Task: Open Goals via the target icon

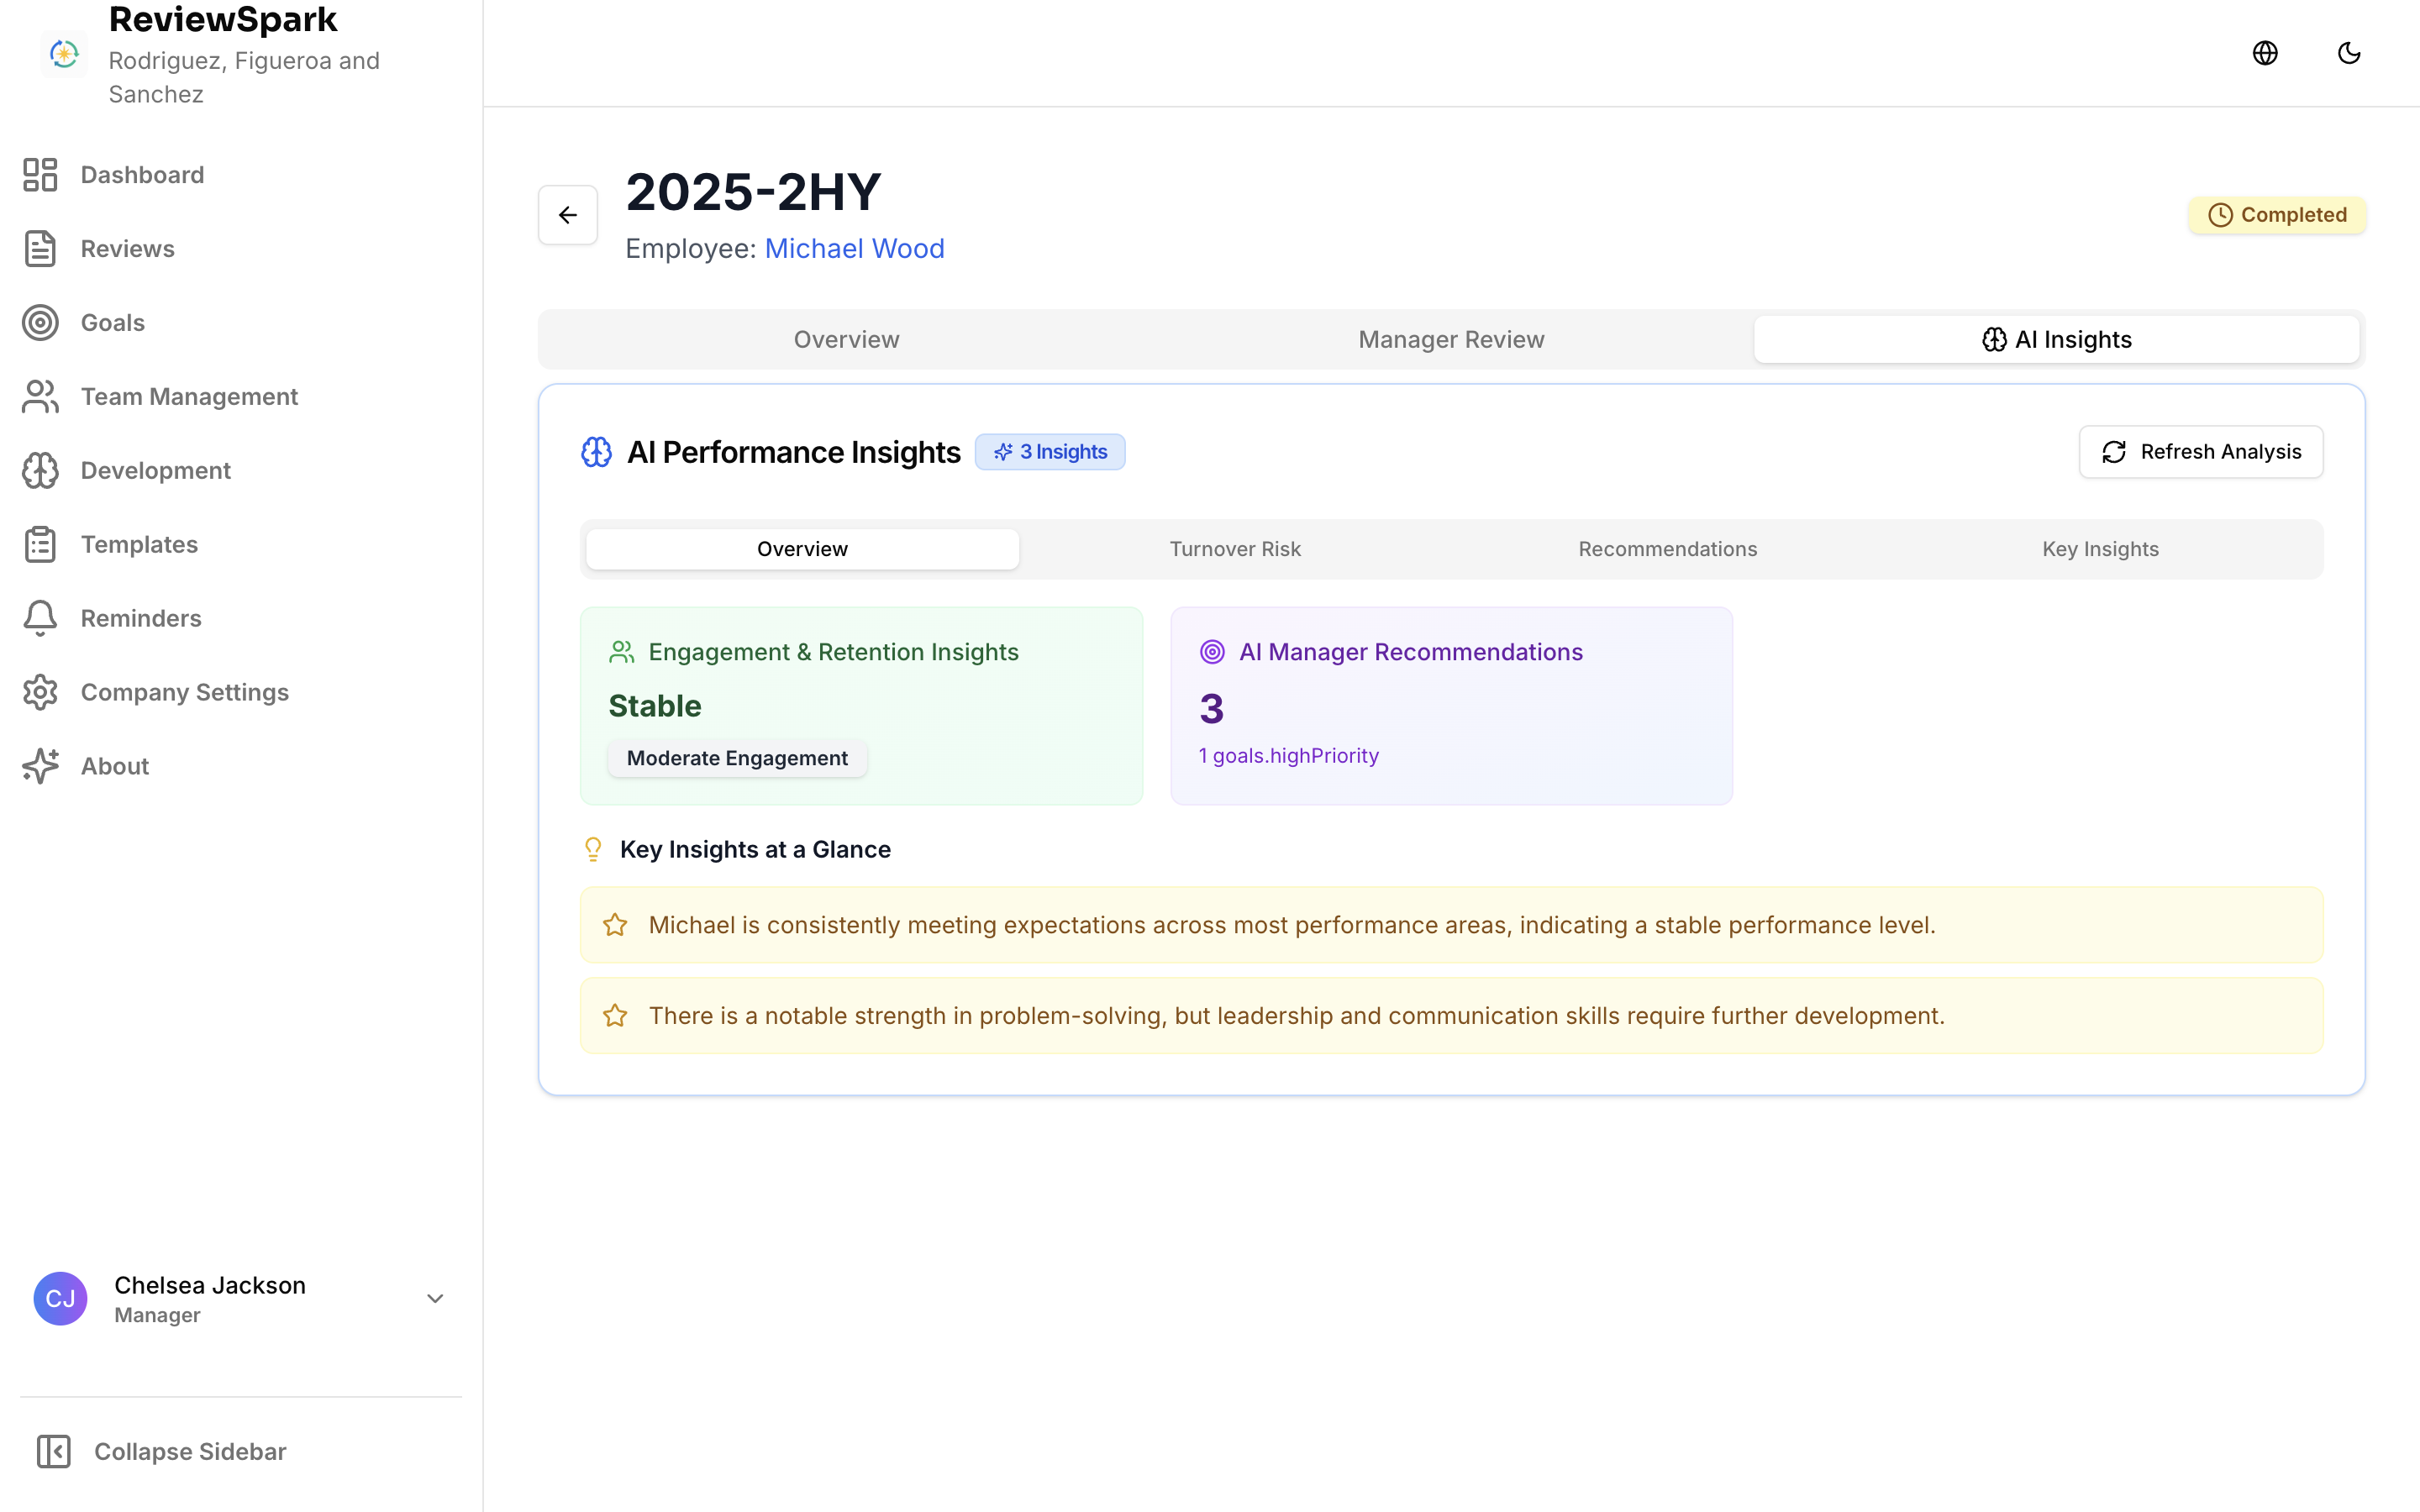Action: (x=40, y=322)
